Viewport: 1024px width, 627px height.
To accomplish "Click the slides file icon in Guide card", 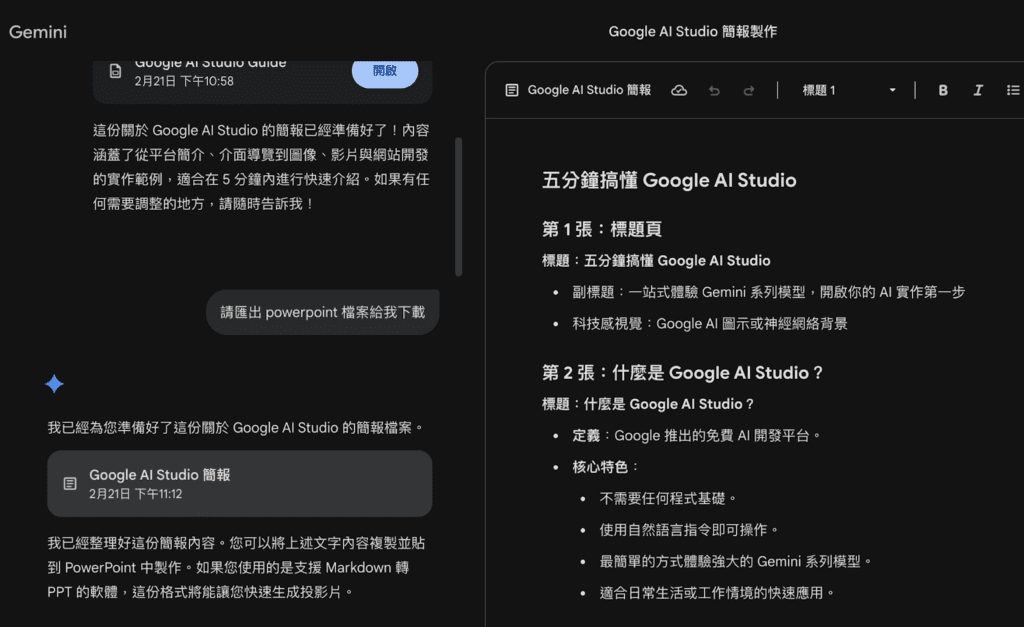I will 116,71.
